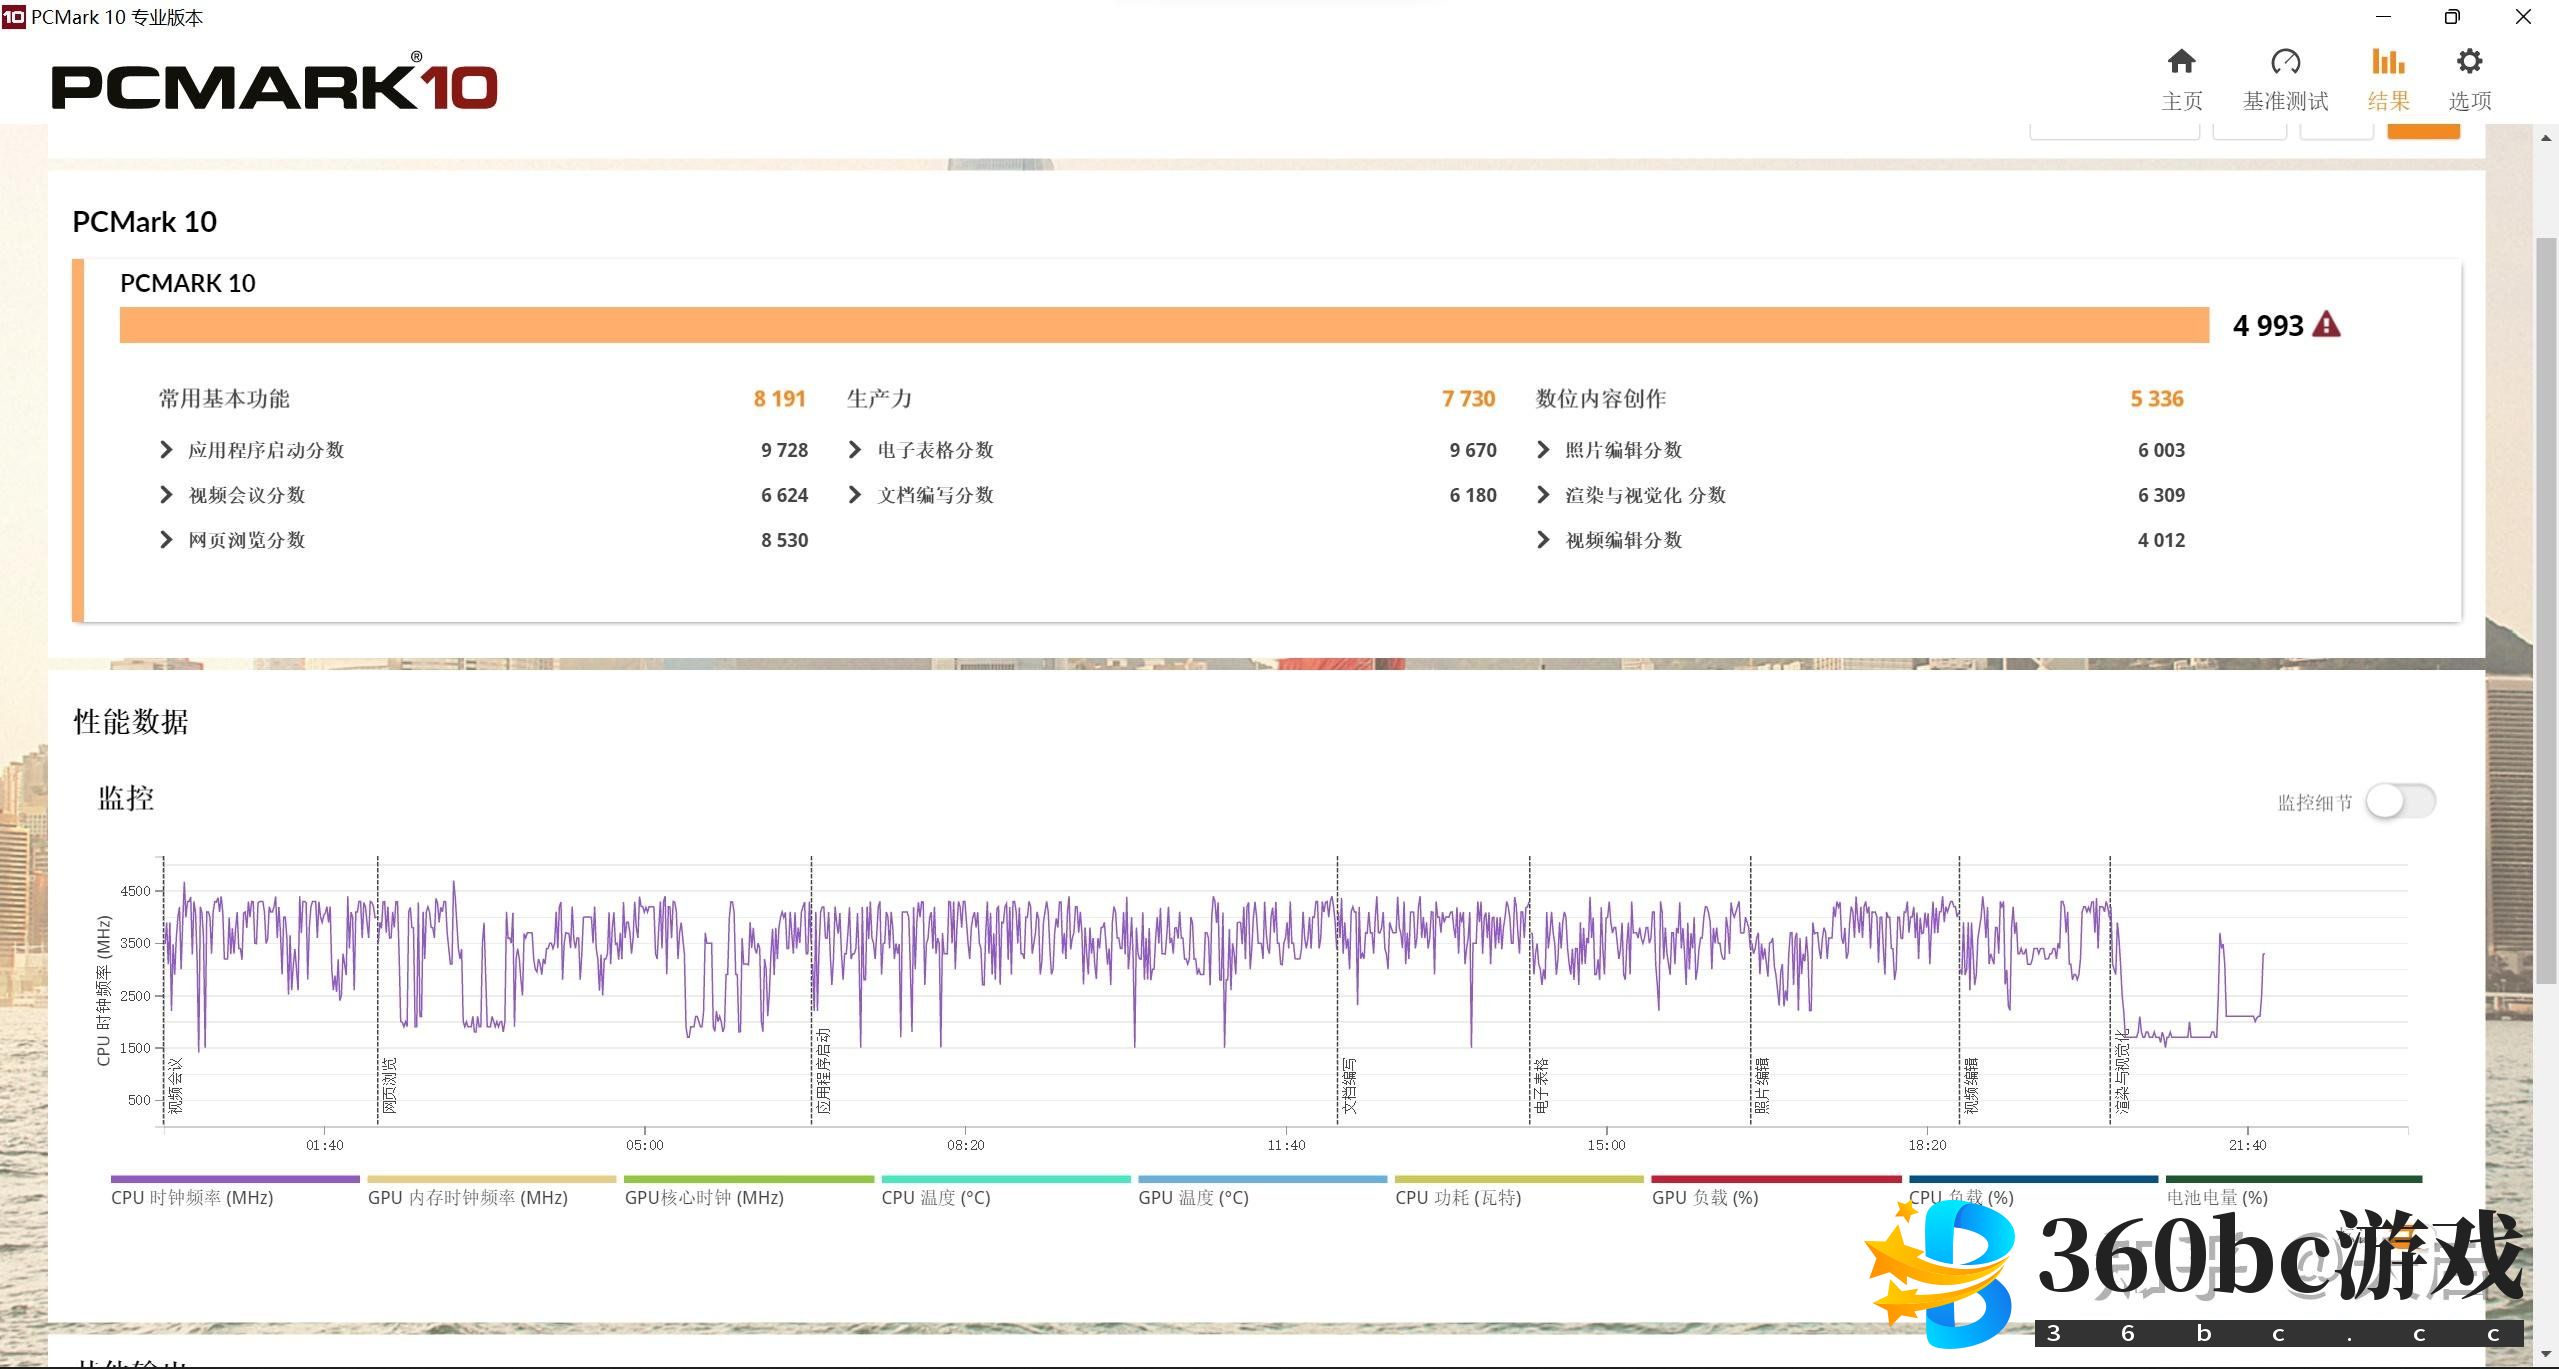Expand 视频编辑分数 row
This screenshot has width=2559, height=1369.
[x=1543, y=540]
